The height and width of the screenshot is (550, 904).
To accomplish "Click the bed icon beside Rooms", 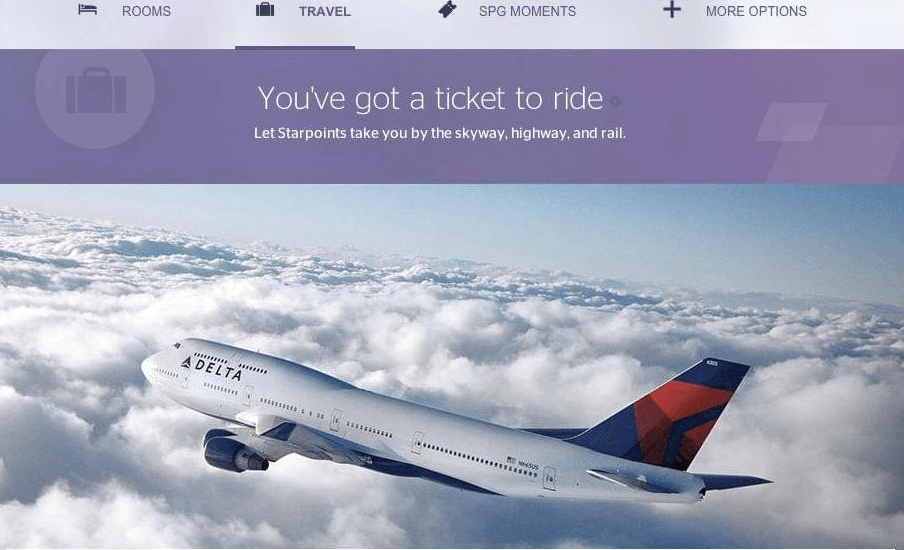I will pyautogui.click(x=87, y=9).
